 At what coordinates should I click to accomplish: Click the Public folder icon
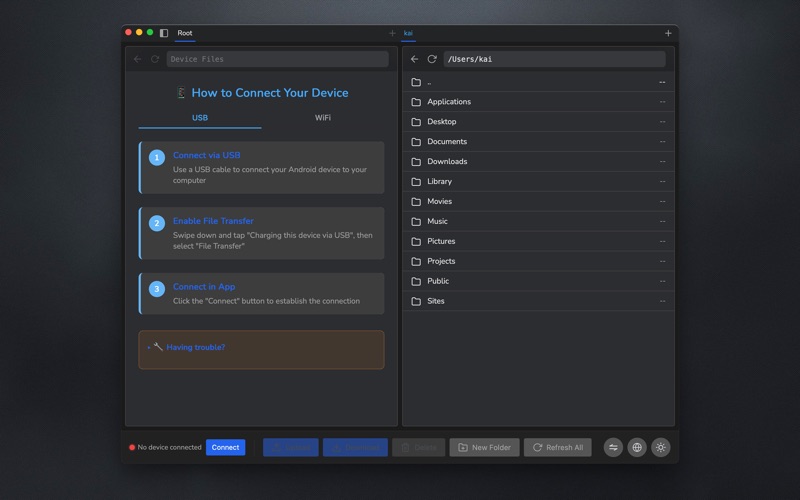[416, 281]
